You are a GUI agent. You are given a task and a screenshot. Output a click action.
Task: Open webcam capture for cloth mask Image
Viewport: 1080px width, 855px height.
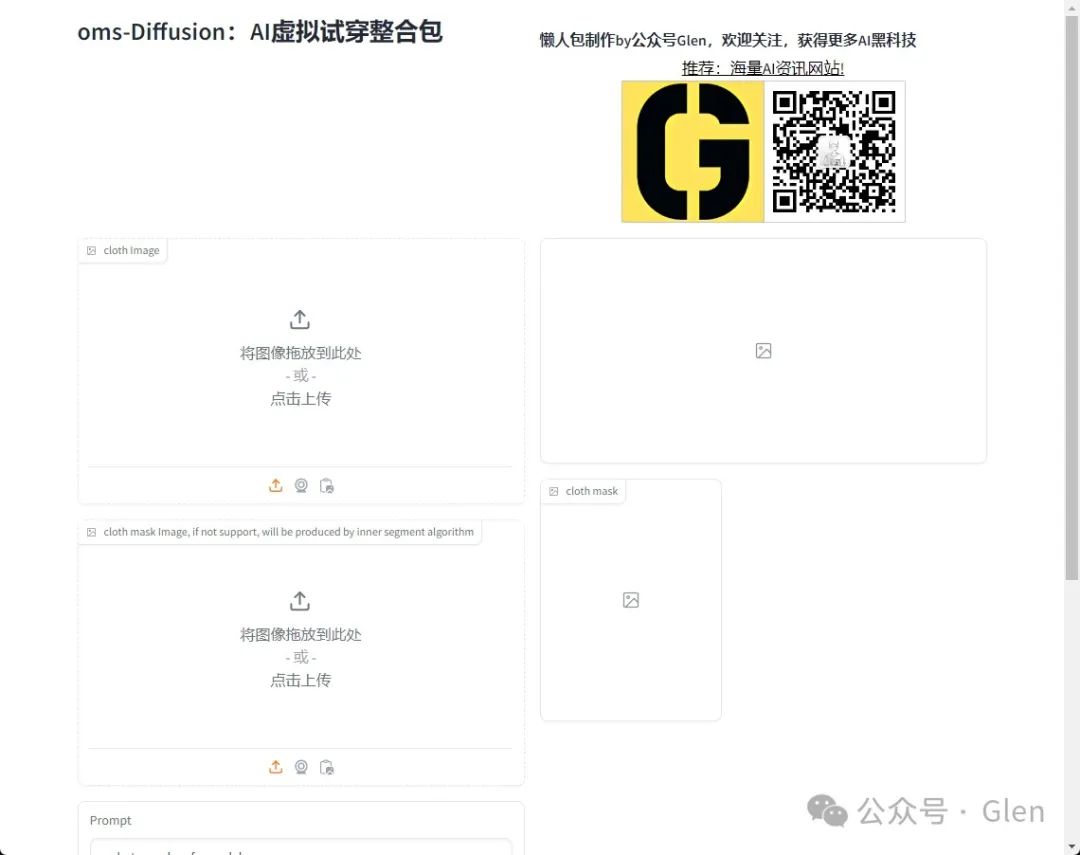(301, 767)
